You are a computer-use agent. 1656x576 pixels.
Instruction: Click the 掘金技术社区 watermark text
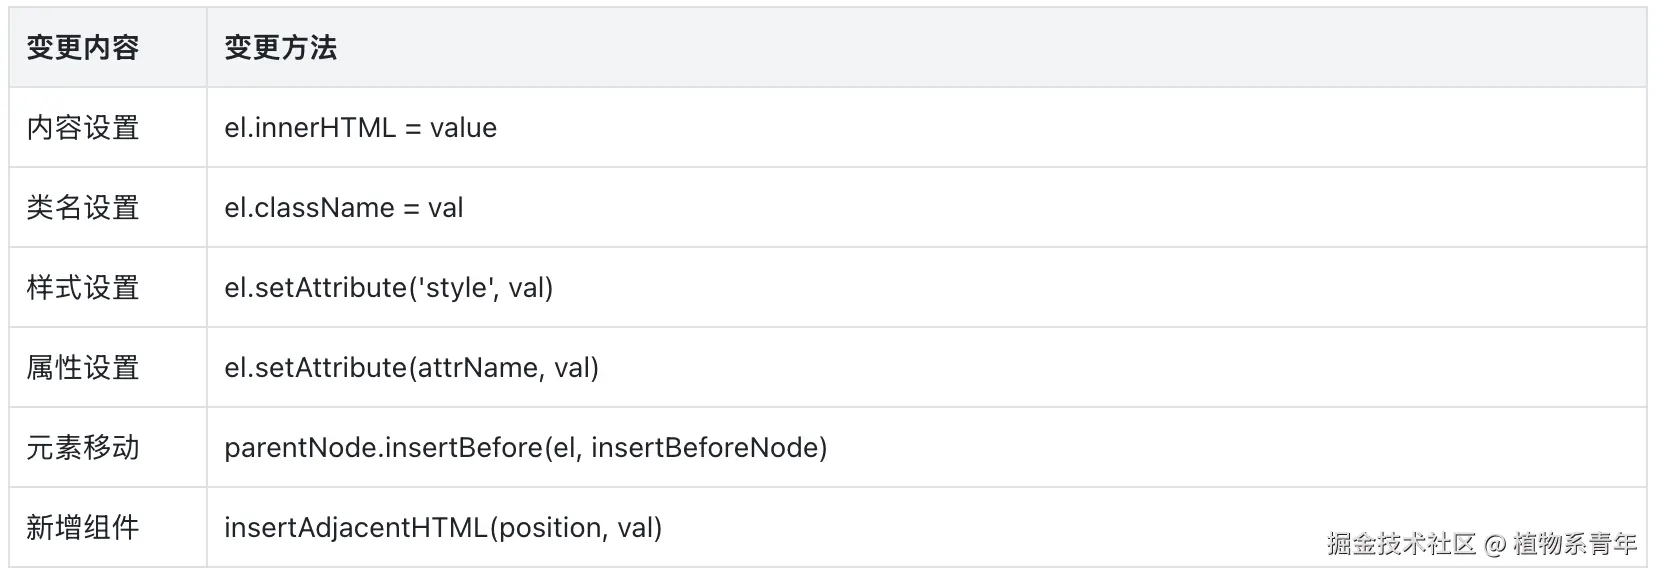pos(1402,543)
